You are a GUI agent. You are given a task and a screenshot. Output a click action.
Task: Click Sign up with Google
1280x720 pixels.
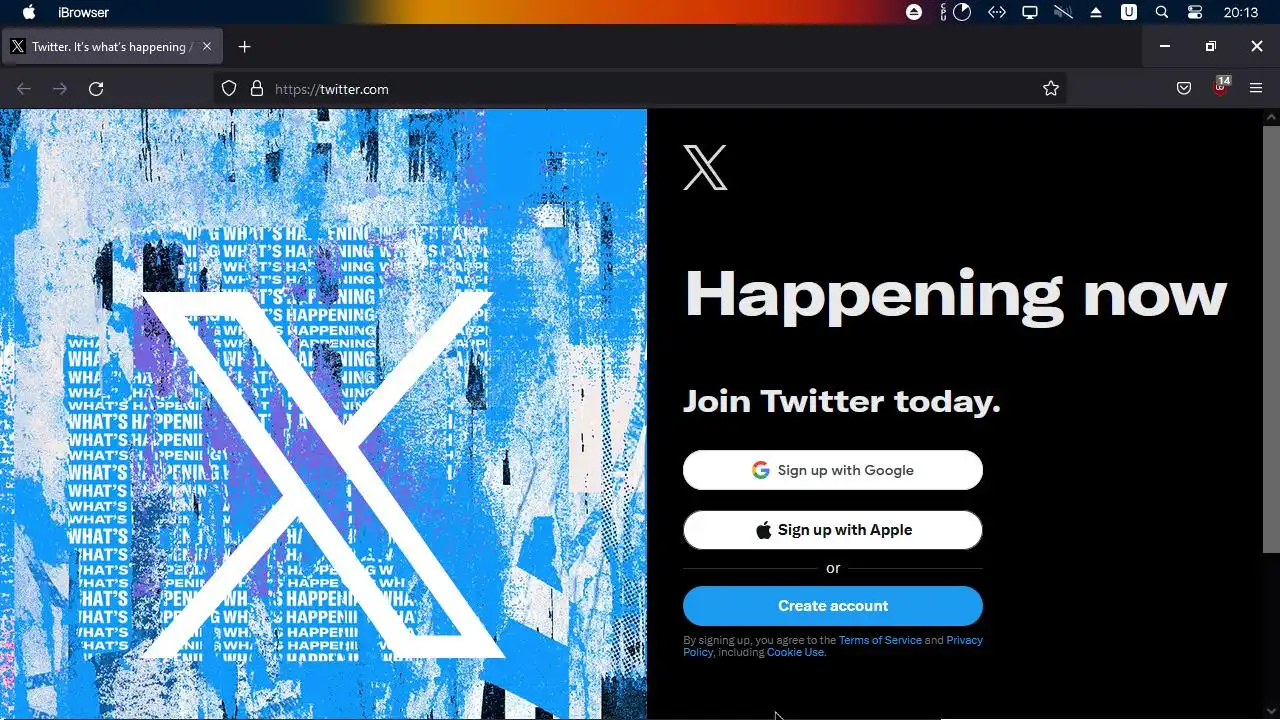[833, 470]
